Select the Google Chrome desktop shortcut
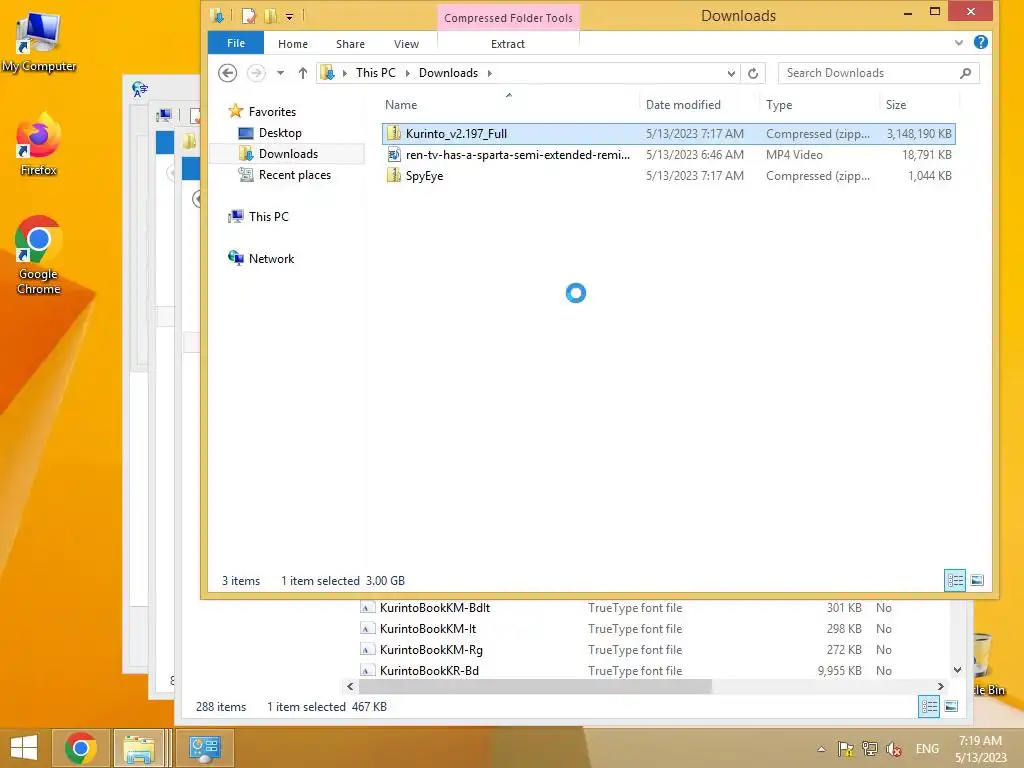 [39, 255]
